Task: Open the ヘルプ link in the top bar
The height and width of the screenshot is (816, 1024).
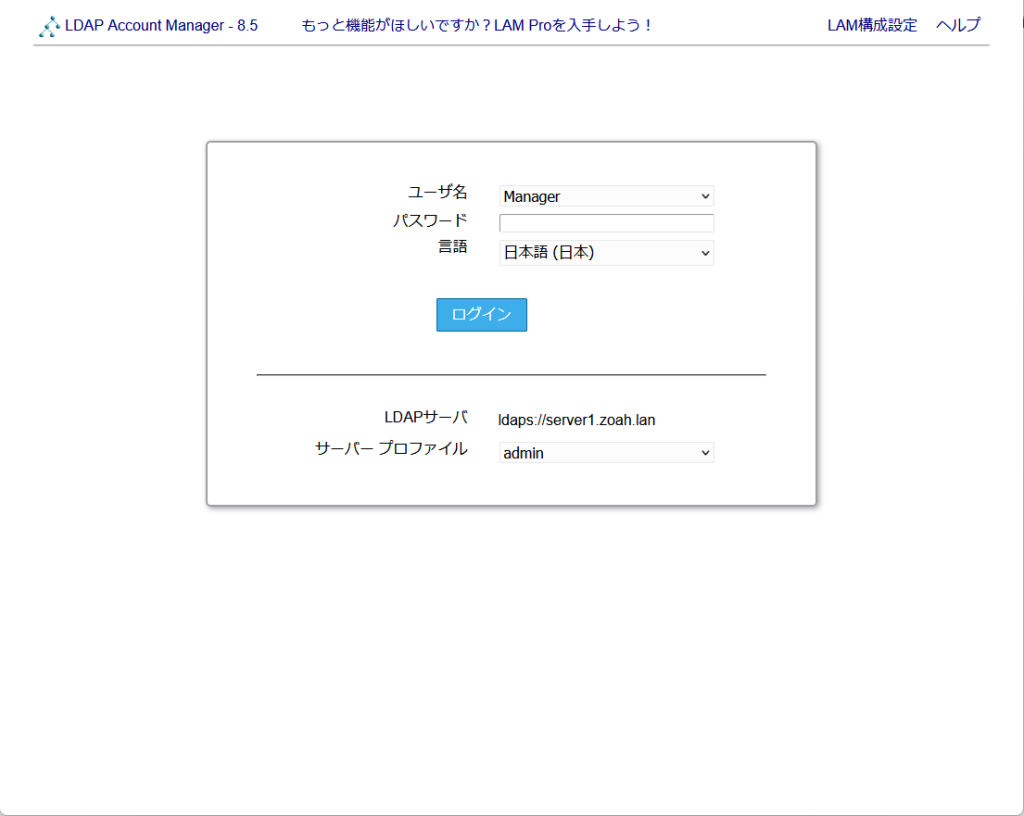Action: tap(958, 26)
